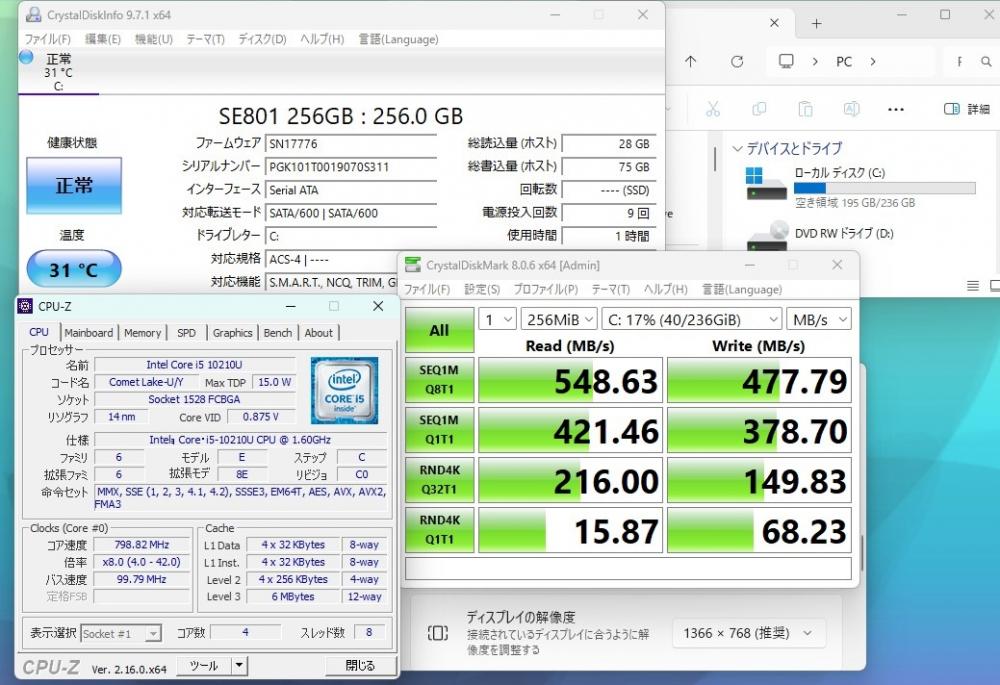Click the CPU-Z close (閉じる) button
This screenshot has width=1000, height=685.
pos(360,665)
